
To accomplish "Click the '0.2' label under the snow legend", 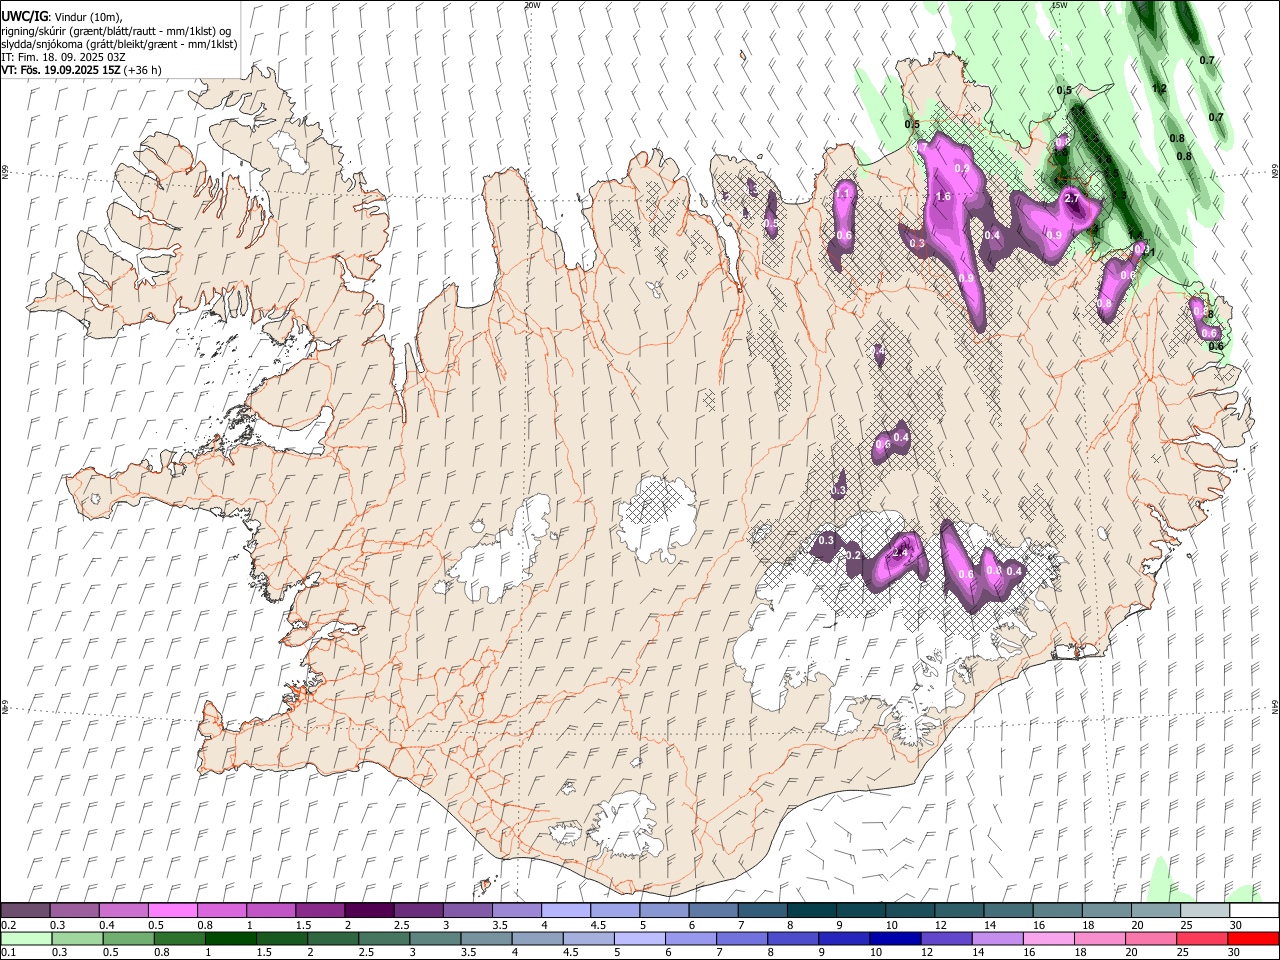I will (x=9, y=925).
